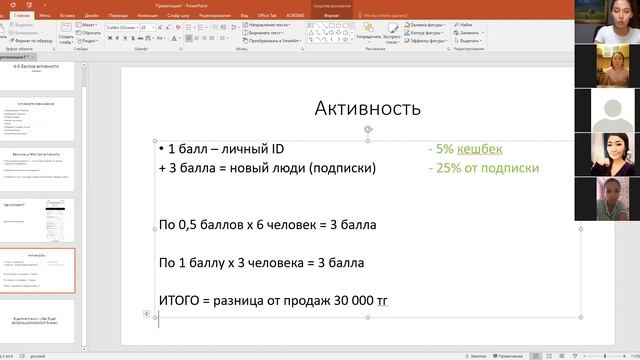This screenshot has width=640, height=360.
Task: Justify the paragraph text
Action: [211, 38]
